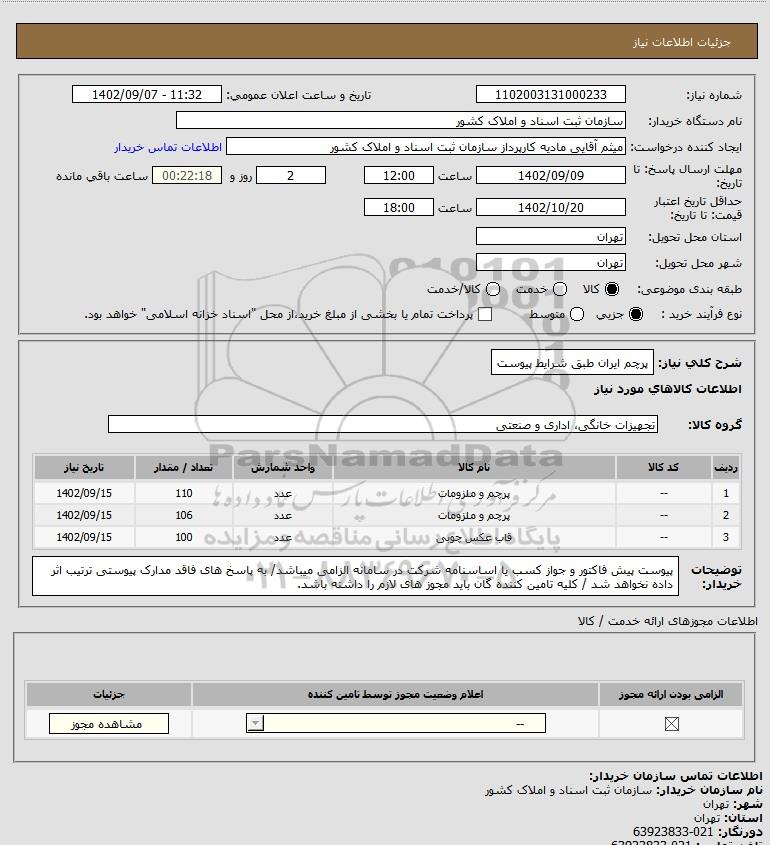Click the quantity value 106
This screenshot has width=770, height=845.
click(184, 515)
